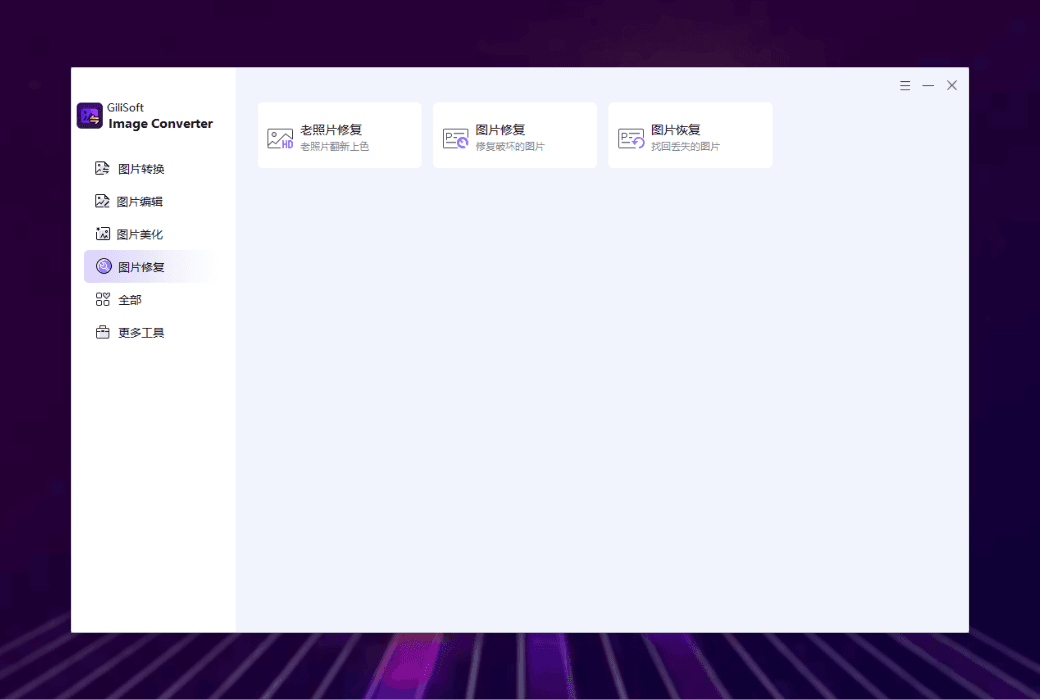The height and width of the screenshot is (700, 1040).
Task: Click the 图片恢复 card's recovery icon
Action: pyautogui.click(x=631, y=138)
